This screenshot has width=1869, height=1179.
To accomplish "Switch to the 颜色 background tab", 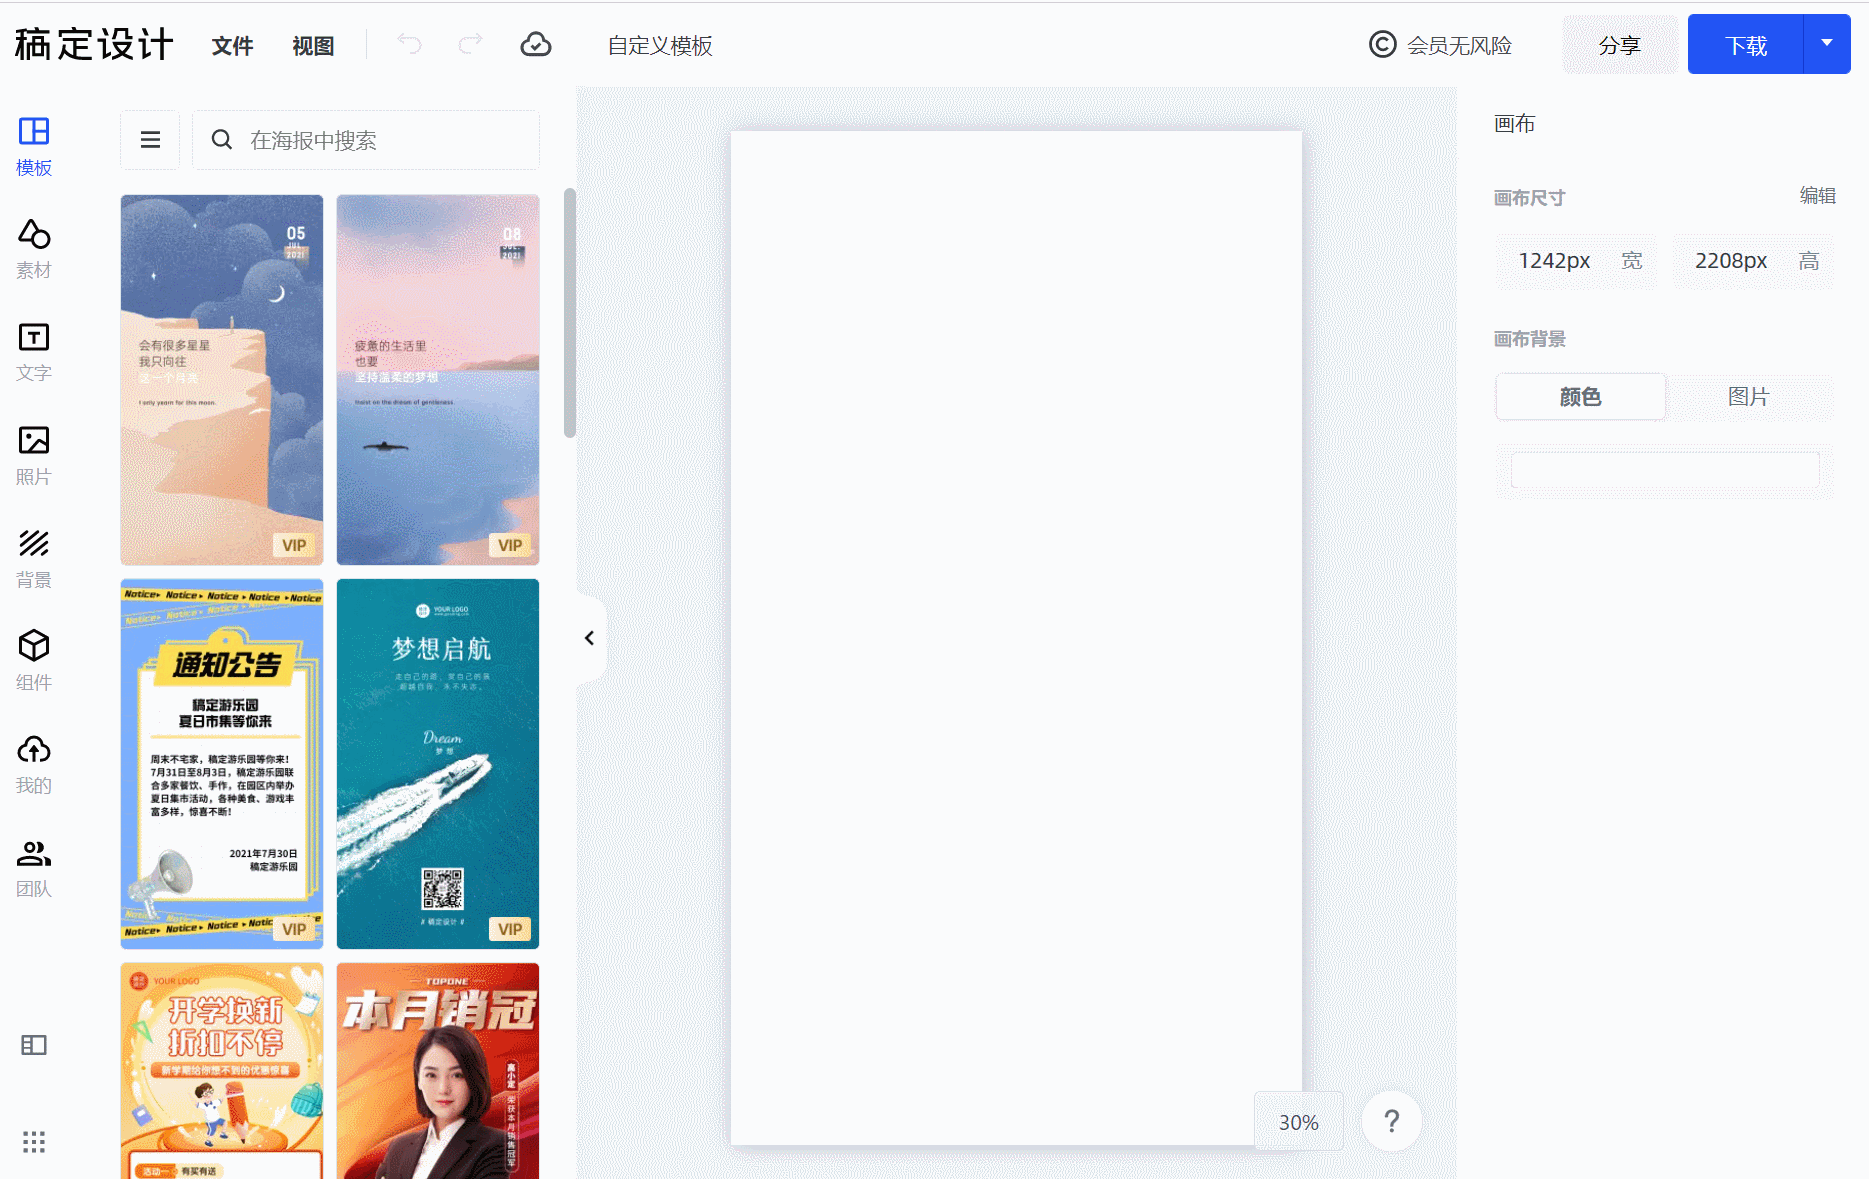I will point(1581,397).
